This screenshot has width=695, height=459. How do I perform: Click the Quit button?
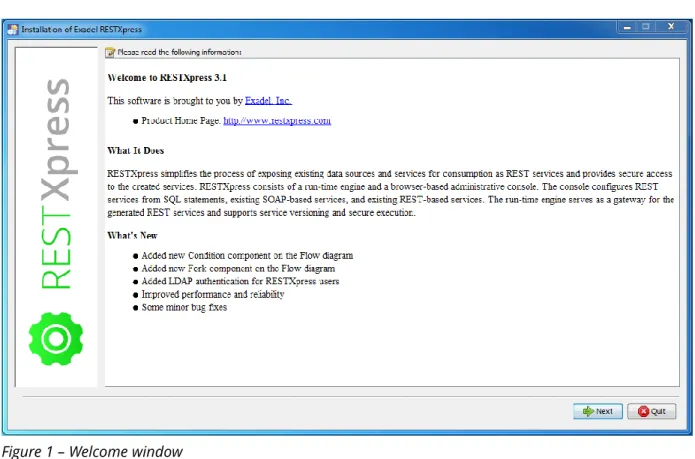652,411
